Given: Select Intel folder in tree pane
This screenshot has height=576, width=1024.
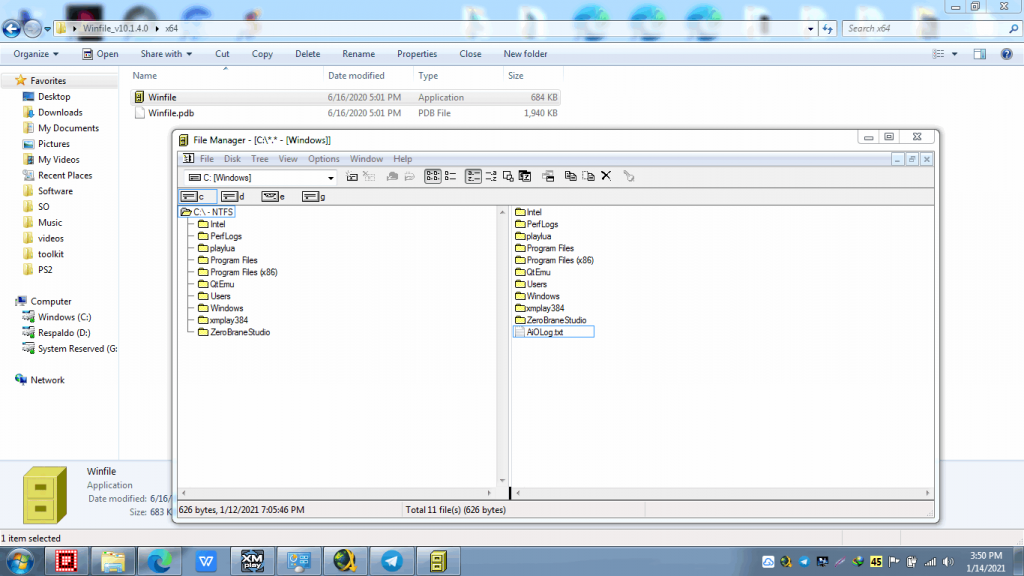Looking at the screenshot, I should point(212,224).
